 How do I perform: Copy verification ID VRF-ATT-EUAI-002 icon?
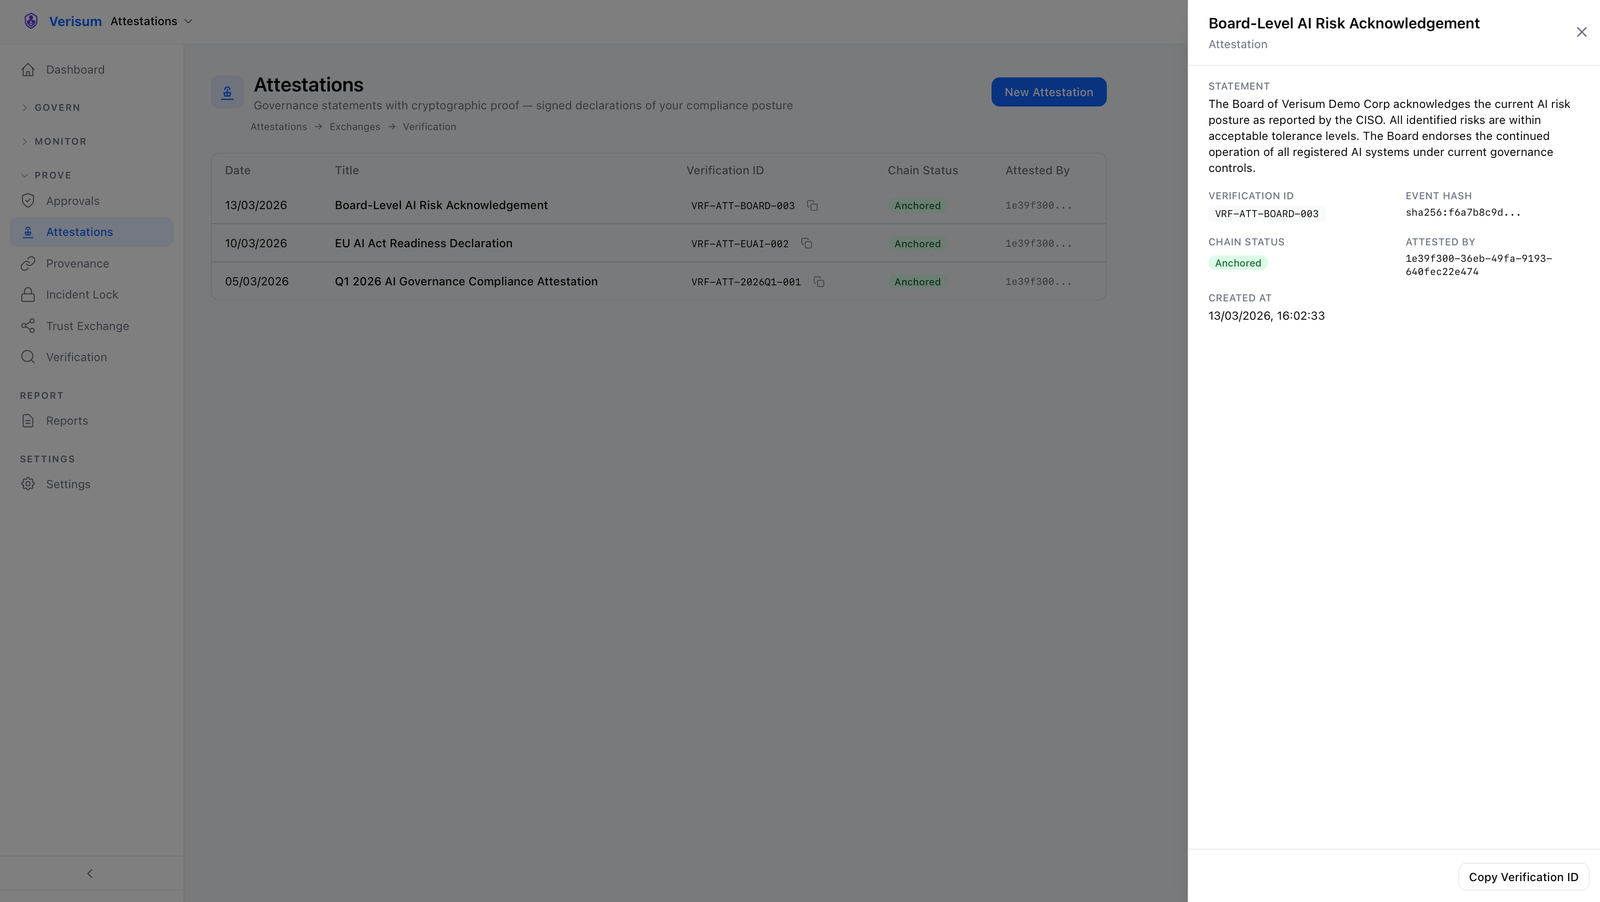(x=806, y=244)
